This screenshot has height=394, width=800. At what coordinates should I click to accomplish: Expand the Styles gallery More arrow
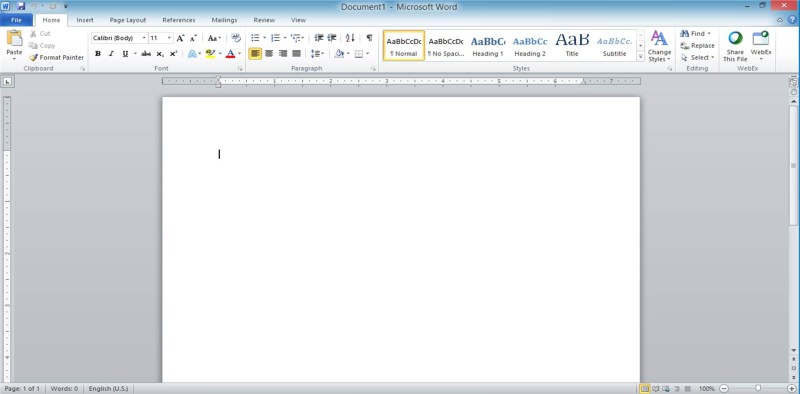pyautogui.click(x=641, y=57)
